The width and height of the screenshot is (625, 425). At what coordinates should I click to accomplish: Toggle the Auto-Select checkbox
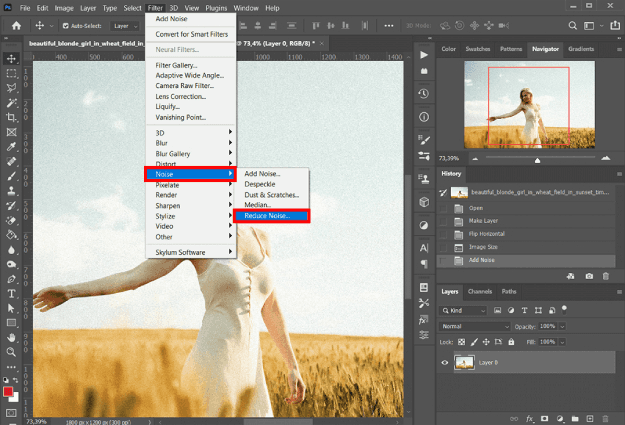(x=66, y=25)
